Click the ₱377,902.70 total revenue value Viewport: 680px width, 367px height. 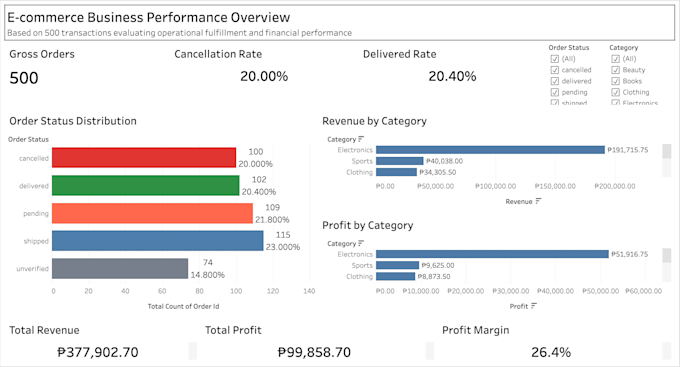click(98, 352)
